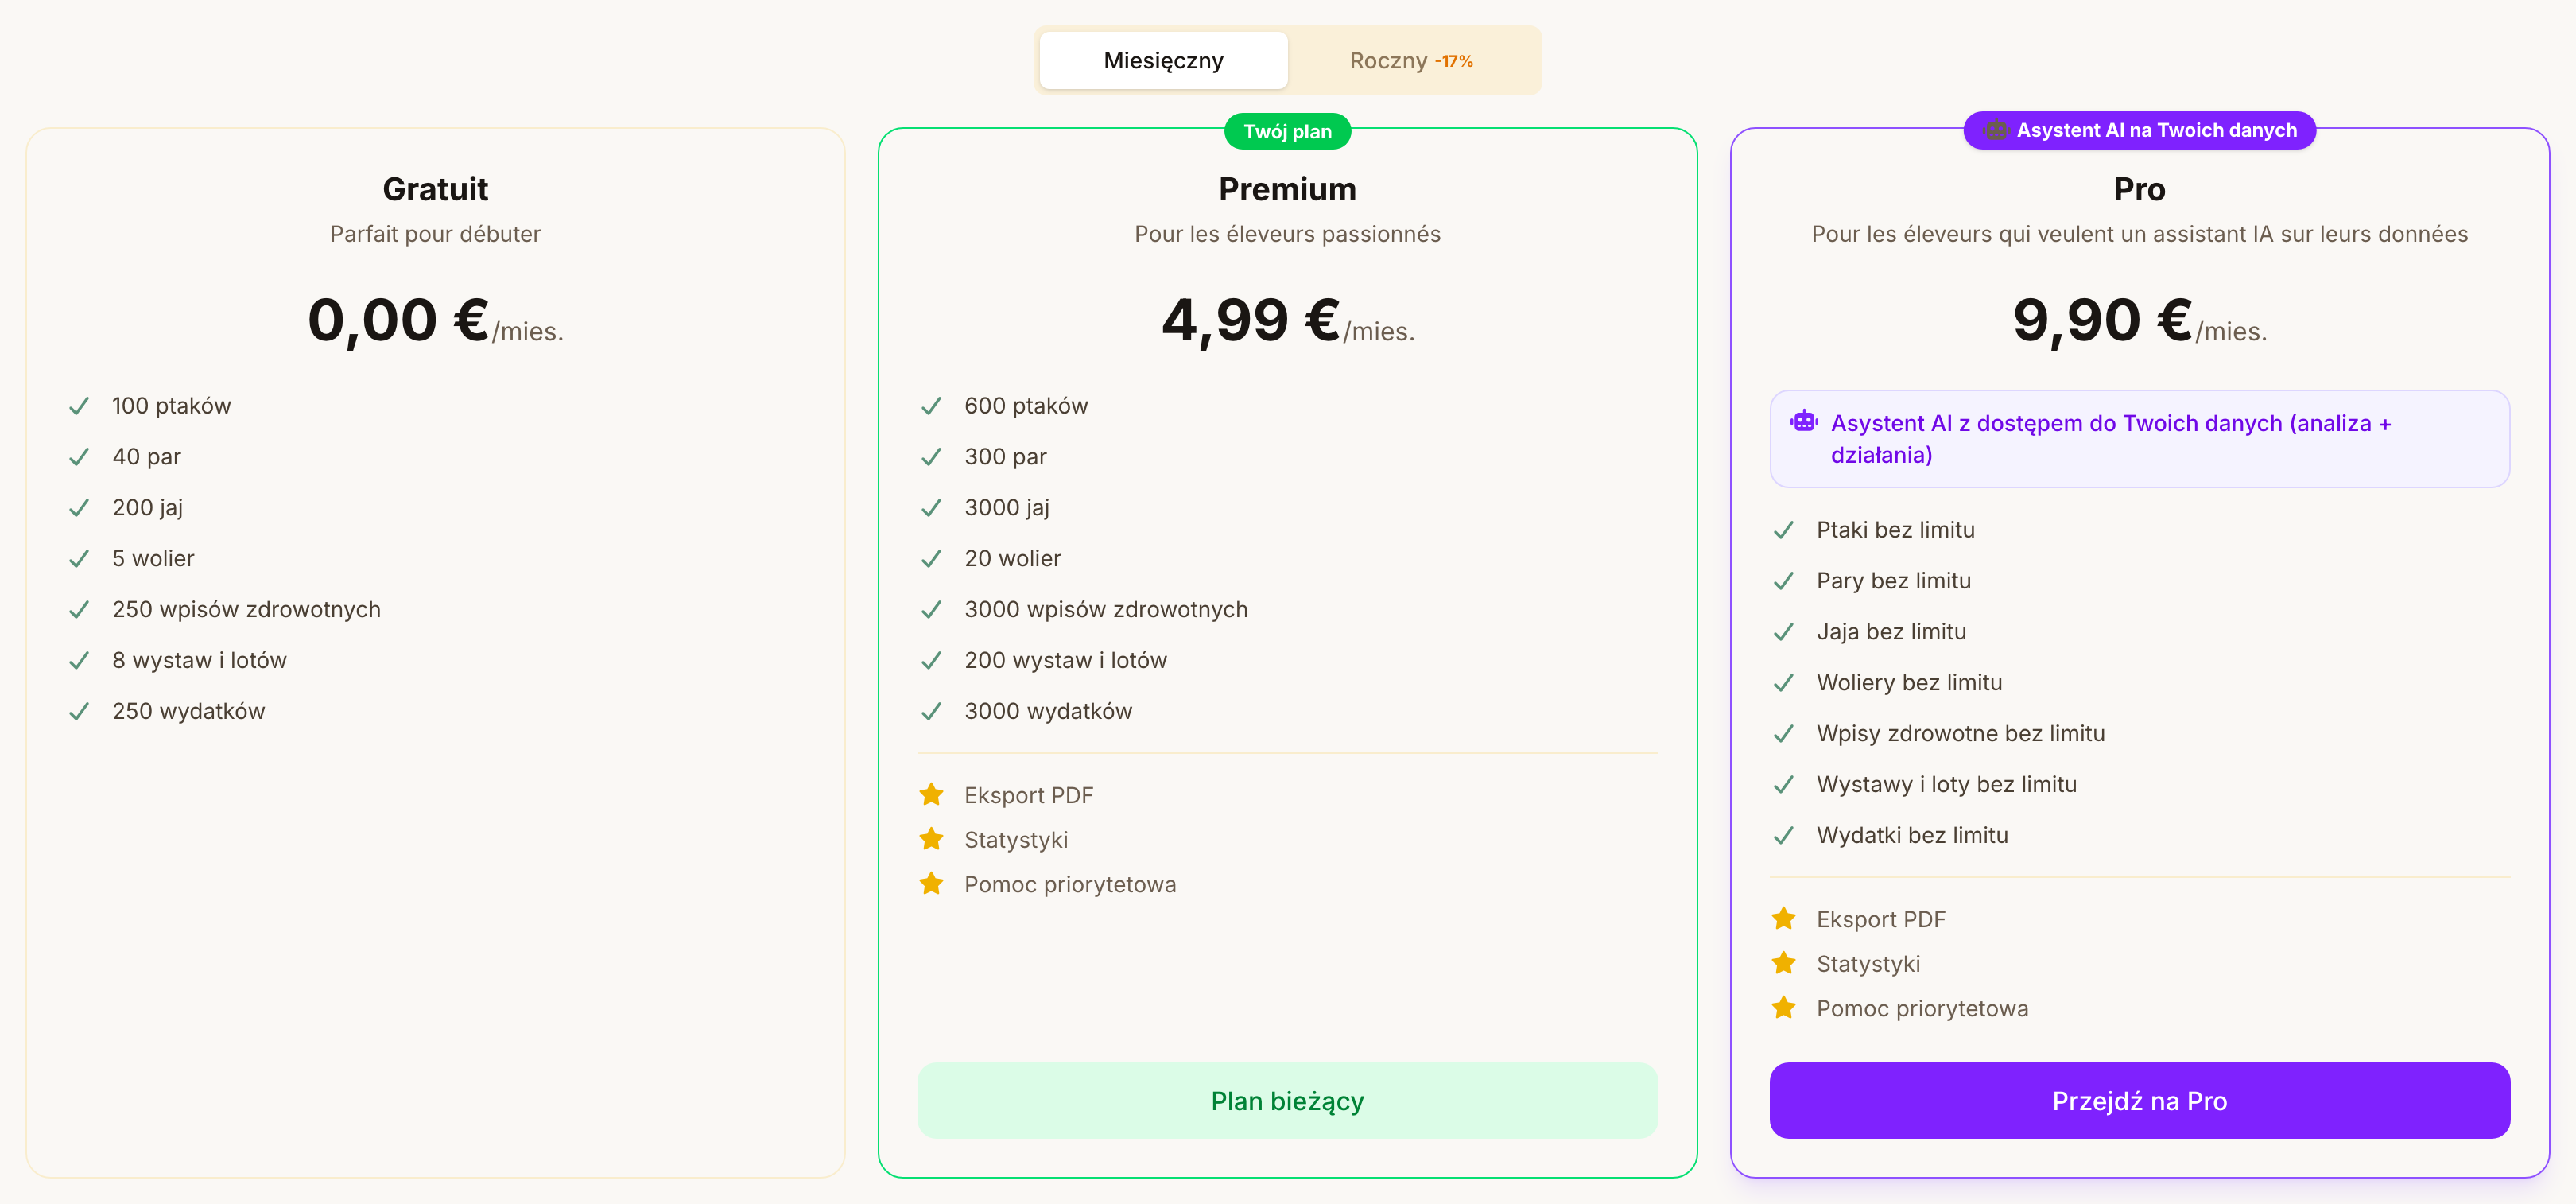Click checkmark beside 200 jaj

tap(79, 508)
